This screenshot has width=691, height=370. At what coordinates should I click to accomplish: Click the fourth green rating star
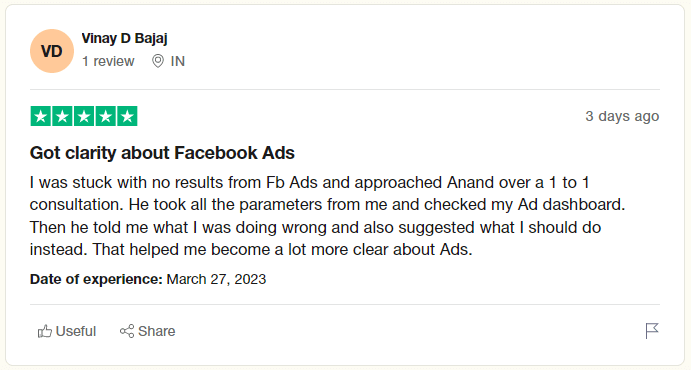point(105,116)
